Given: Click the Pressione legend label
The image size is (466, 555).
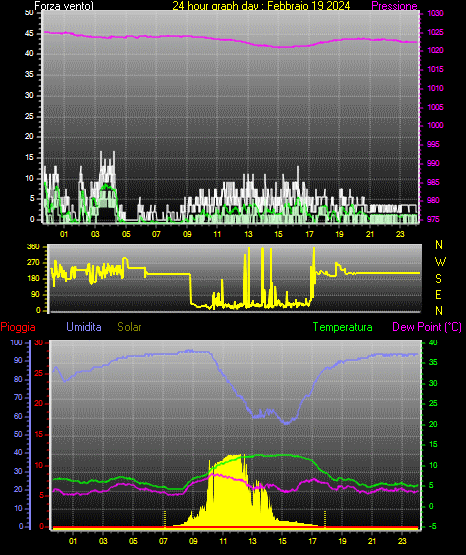Looking at the screenshot, I should (394, 6).
